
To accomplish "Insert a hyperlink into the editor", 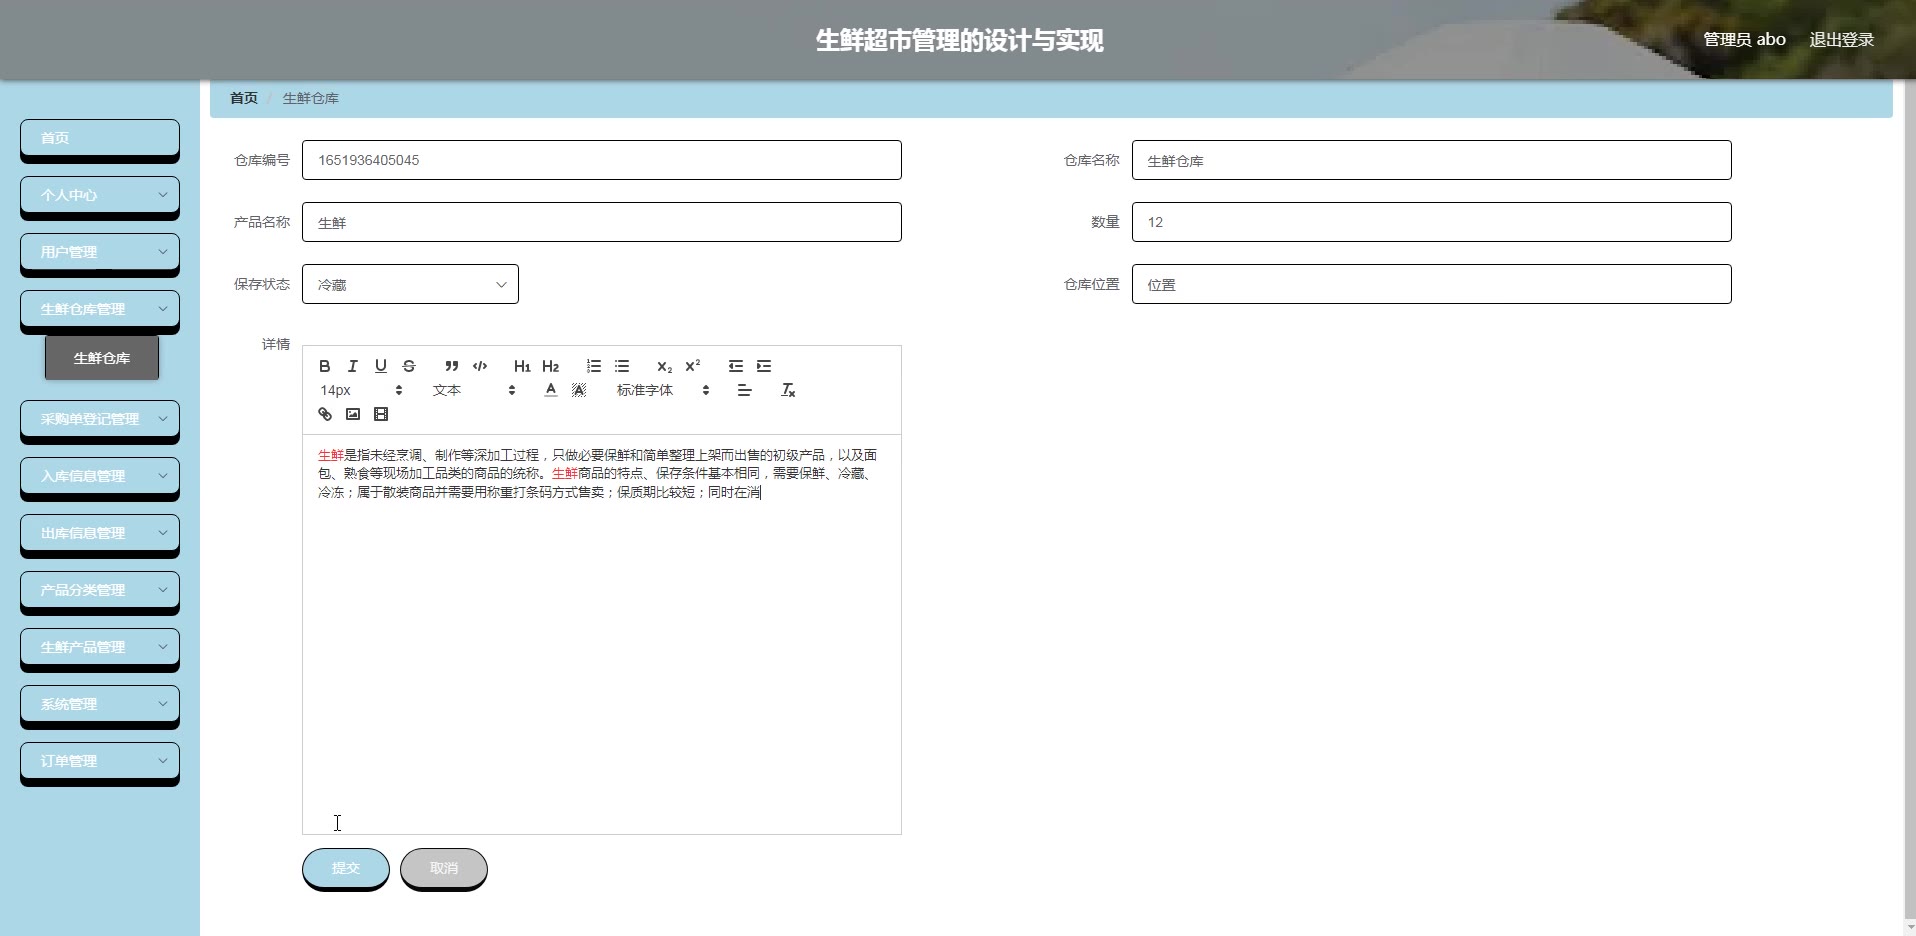I will click(325, 414).
